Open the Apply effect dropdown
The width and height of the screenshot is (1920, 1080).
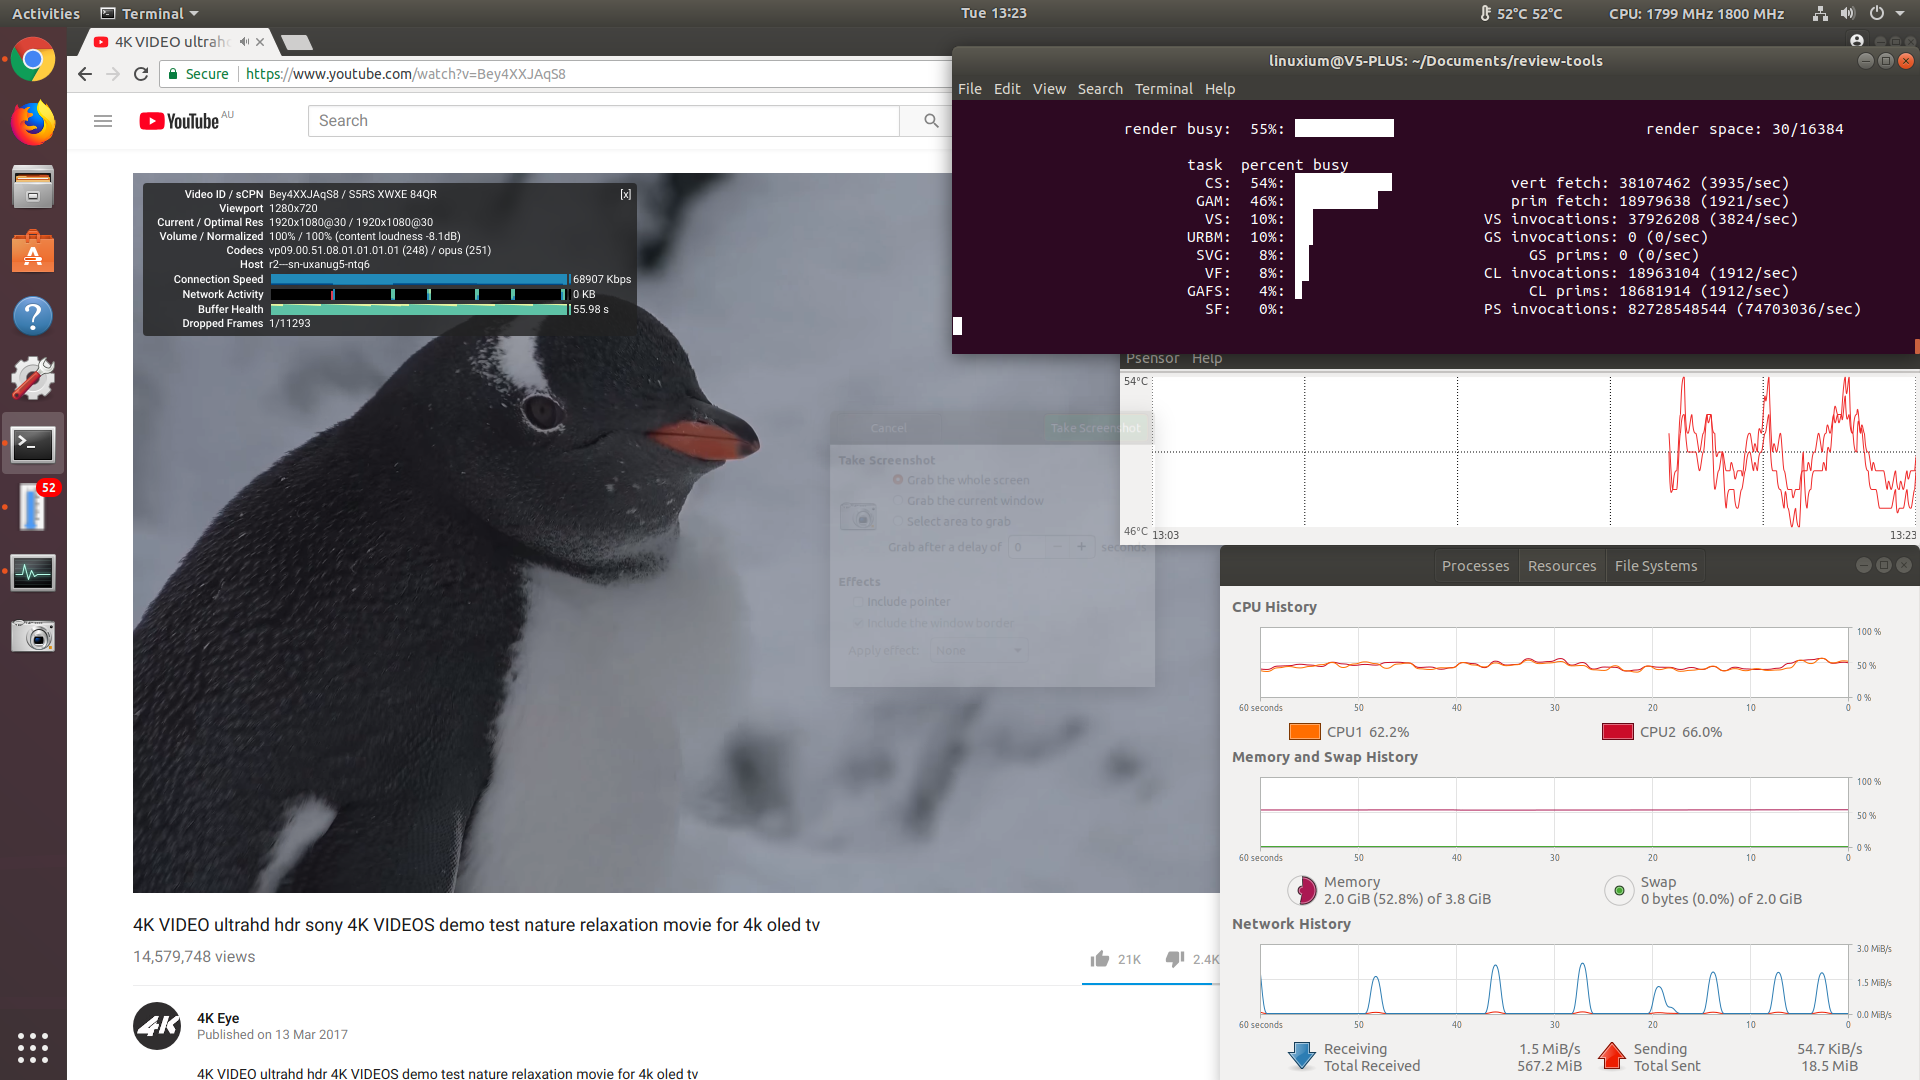(x=979, y=651)
